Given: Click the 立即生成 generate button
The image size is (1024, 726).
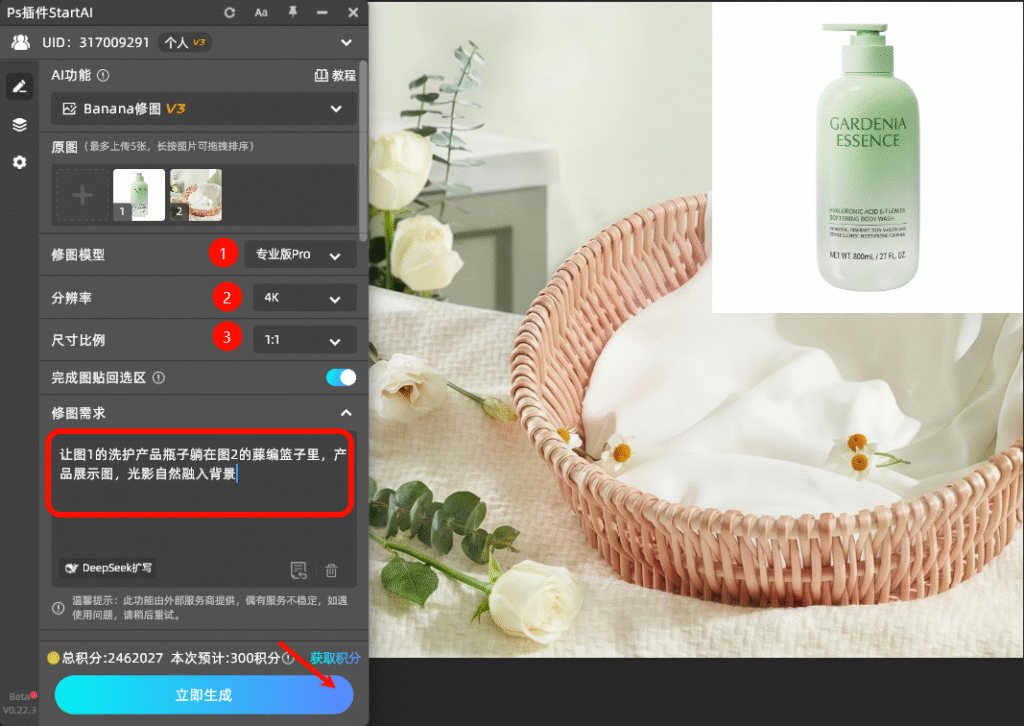Looking at the screenshot, I should pyautogui.click(x=203, y=695).
